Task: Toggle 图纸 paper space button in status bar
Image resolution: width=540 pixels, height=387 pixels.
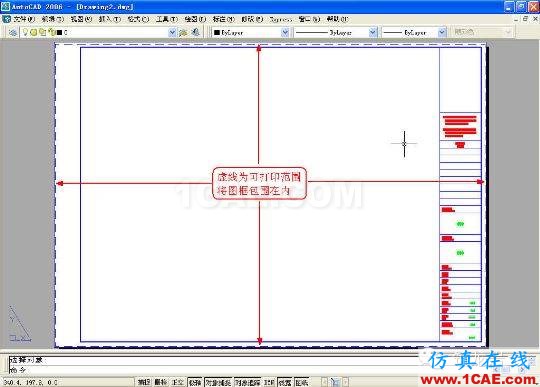Action: click(302, 382)
